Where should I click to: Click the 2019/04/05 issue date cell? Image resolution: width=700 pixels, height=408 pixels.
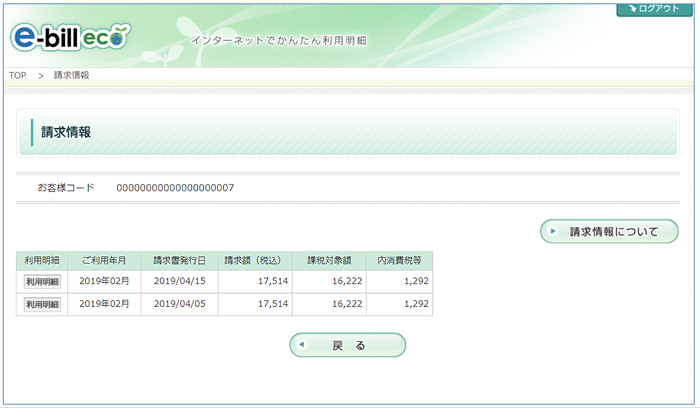[179, 304]
